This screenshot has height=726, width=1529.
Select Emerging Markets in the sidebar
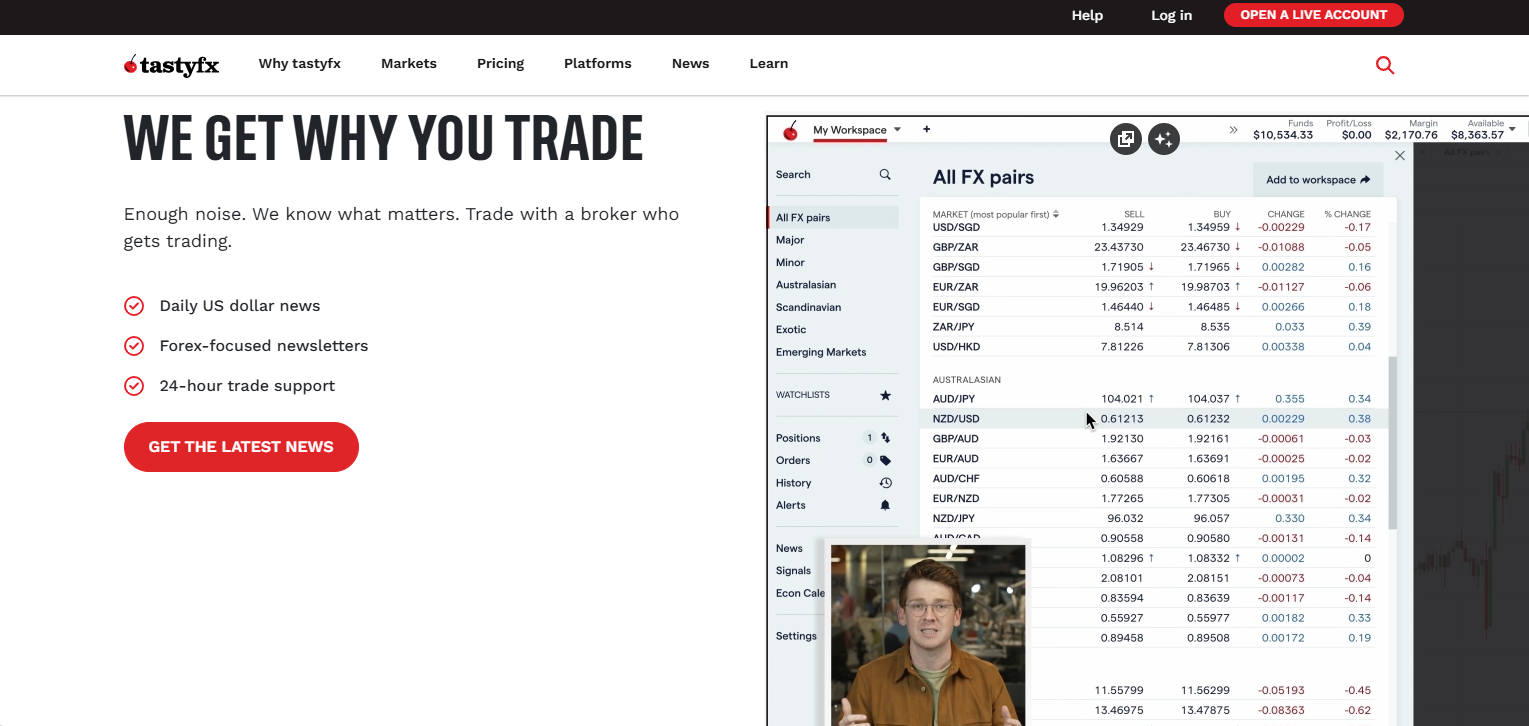(821, 352)
